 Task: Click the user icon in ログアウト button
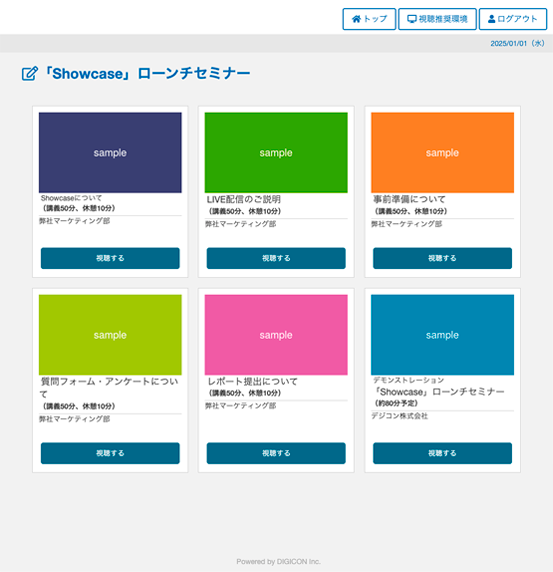point(491,19)
